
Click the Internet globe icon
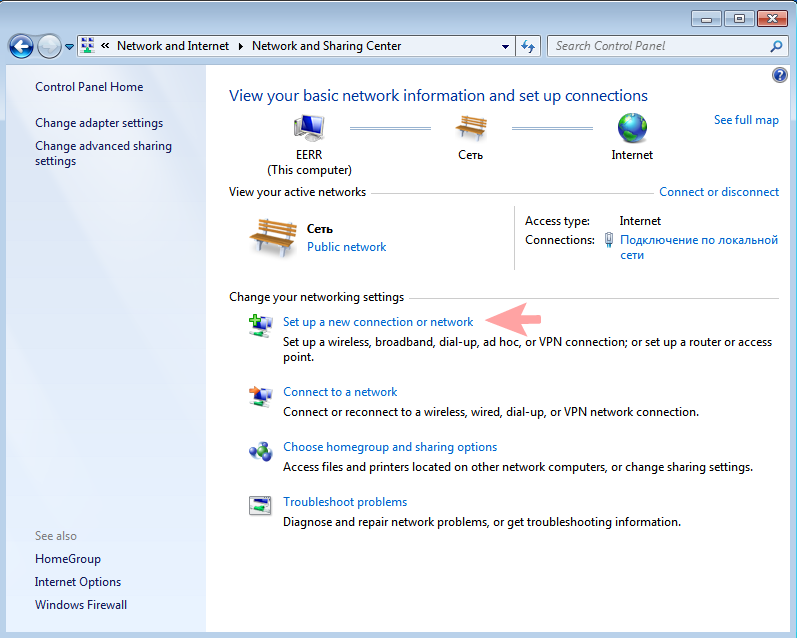[632, 128]
